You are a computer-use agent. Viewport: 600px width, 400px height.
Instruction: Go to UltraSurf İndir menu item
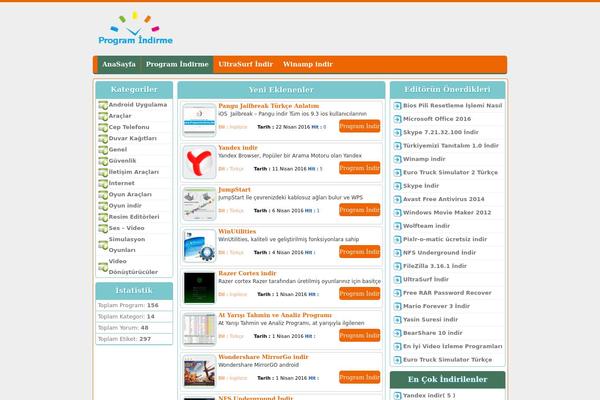246,64
